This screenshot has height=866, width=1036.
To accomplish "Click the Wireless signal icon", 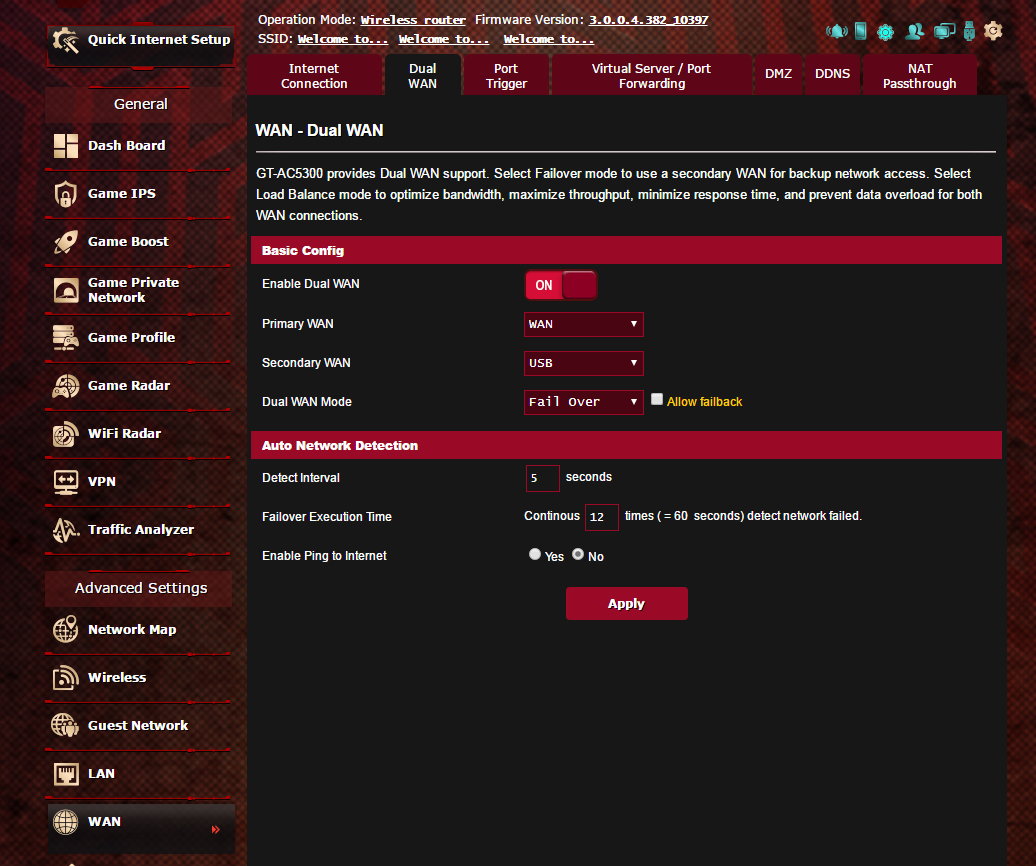I will pos(65,678).
